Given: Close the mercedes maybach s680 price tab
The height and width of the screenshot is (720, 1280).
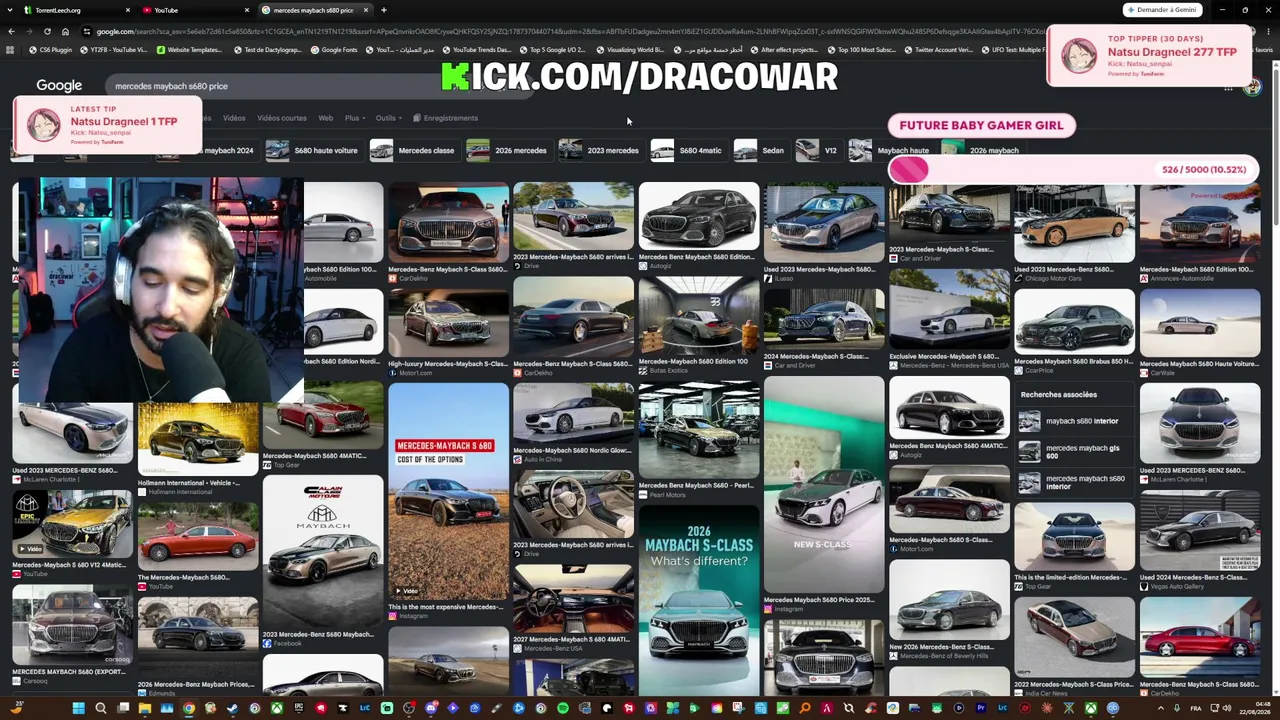Looking at the screenshot, I should [366, 10].
